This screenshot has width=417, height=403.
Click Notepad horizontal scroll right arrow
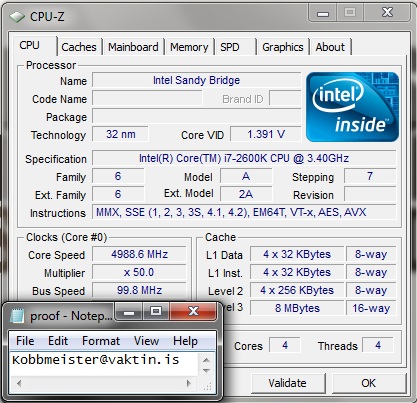tap(189, 383)
